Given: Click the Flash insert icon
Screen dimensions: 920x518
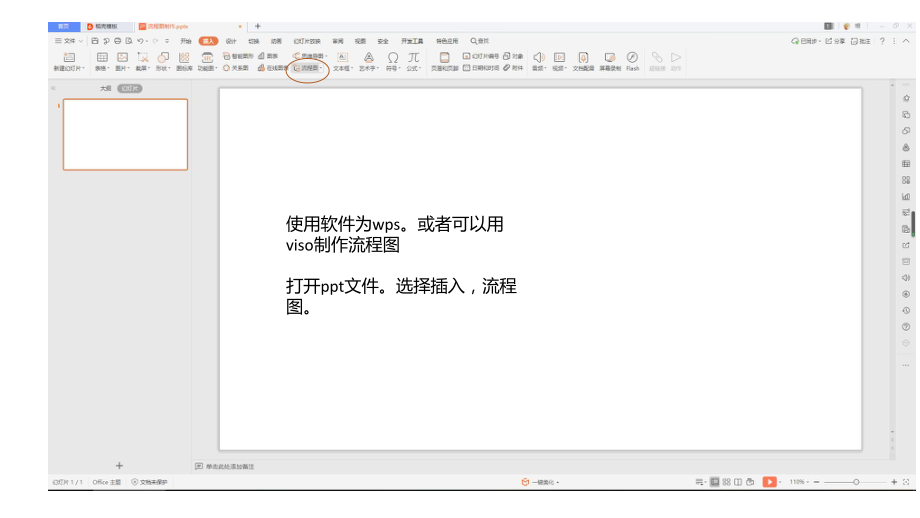Looking at the screenshot, I should [x=632, y=57].
